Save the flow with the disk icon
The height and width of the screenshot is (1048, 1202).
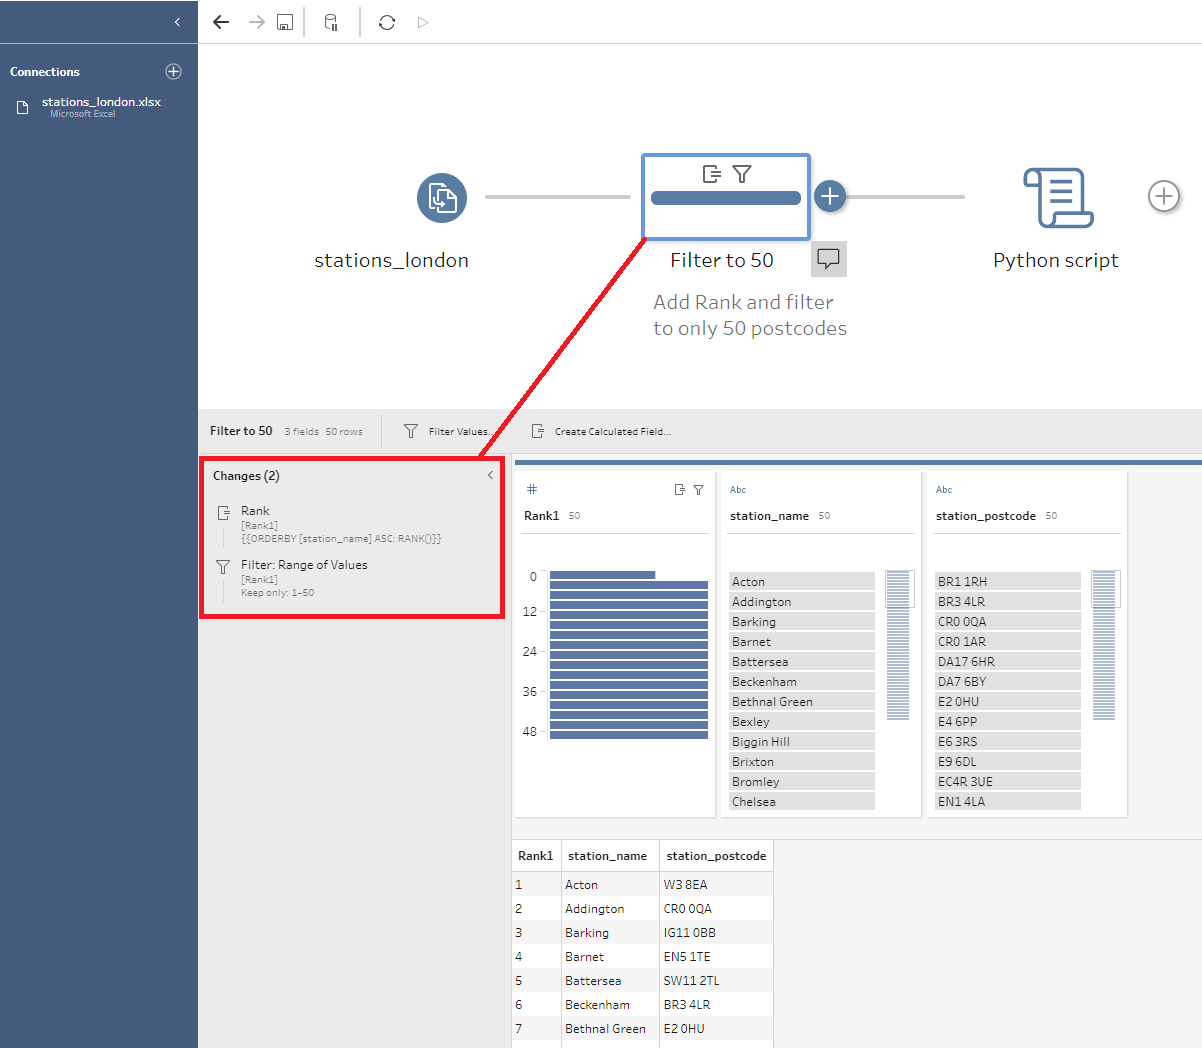285,22
